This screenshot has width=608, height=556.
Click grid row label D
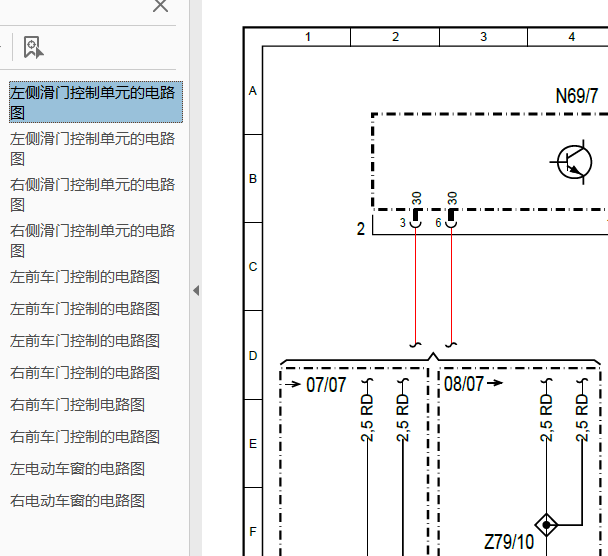click(253, 356)
